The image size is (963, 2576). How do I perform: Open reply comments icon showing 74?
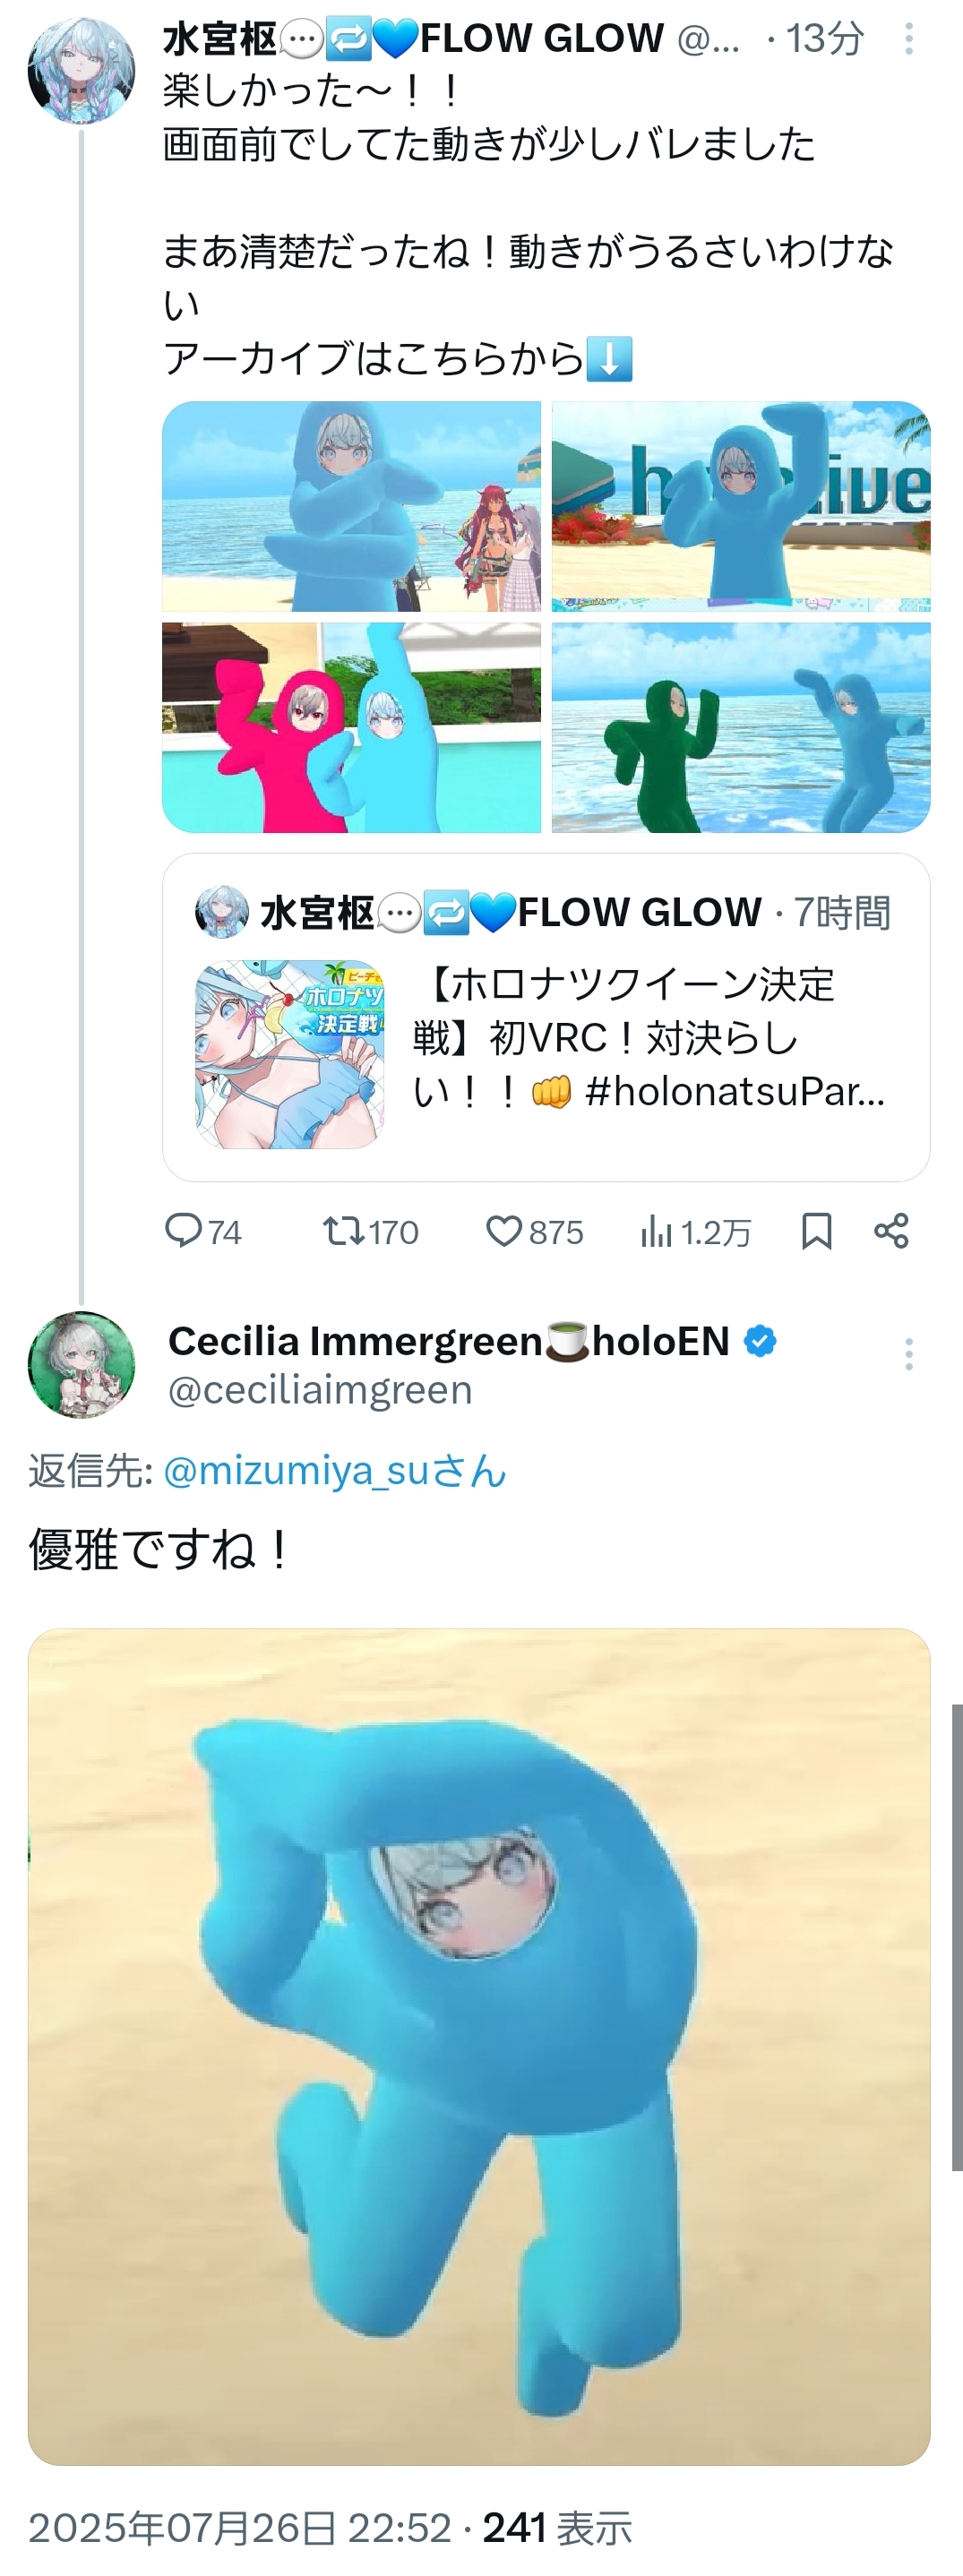pos(203,1231)
